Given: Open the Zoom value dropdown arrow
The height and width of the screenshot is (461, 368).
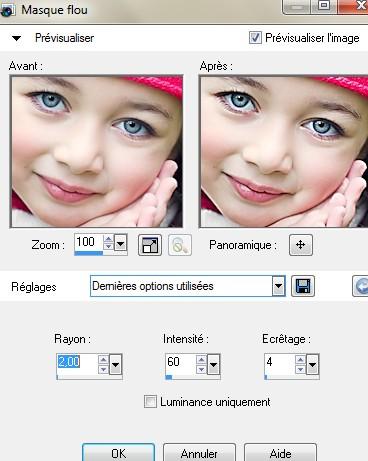Looking at the screenshot, I should tap(120, 243).
